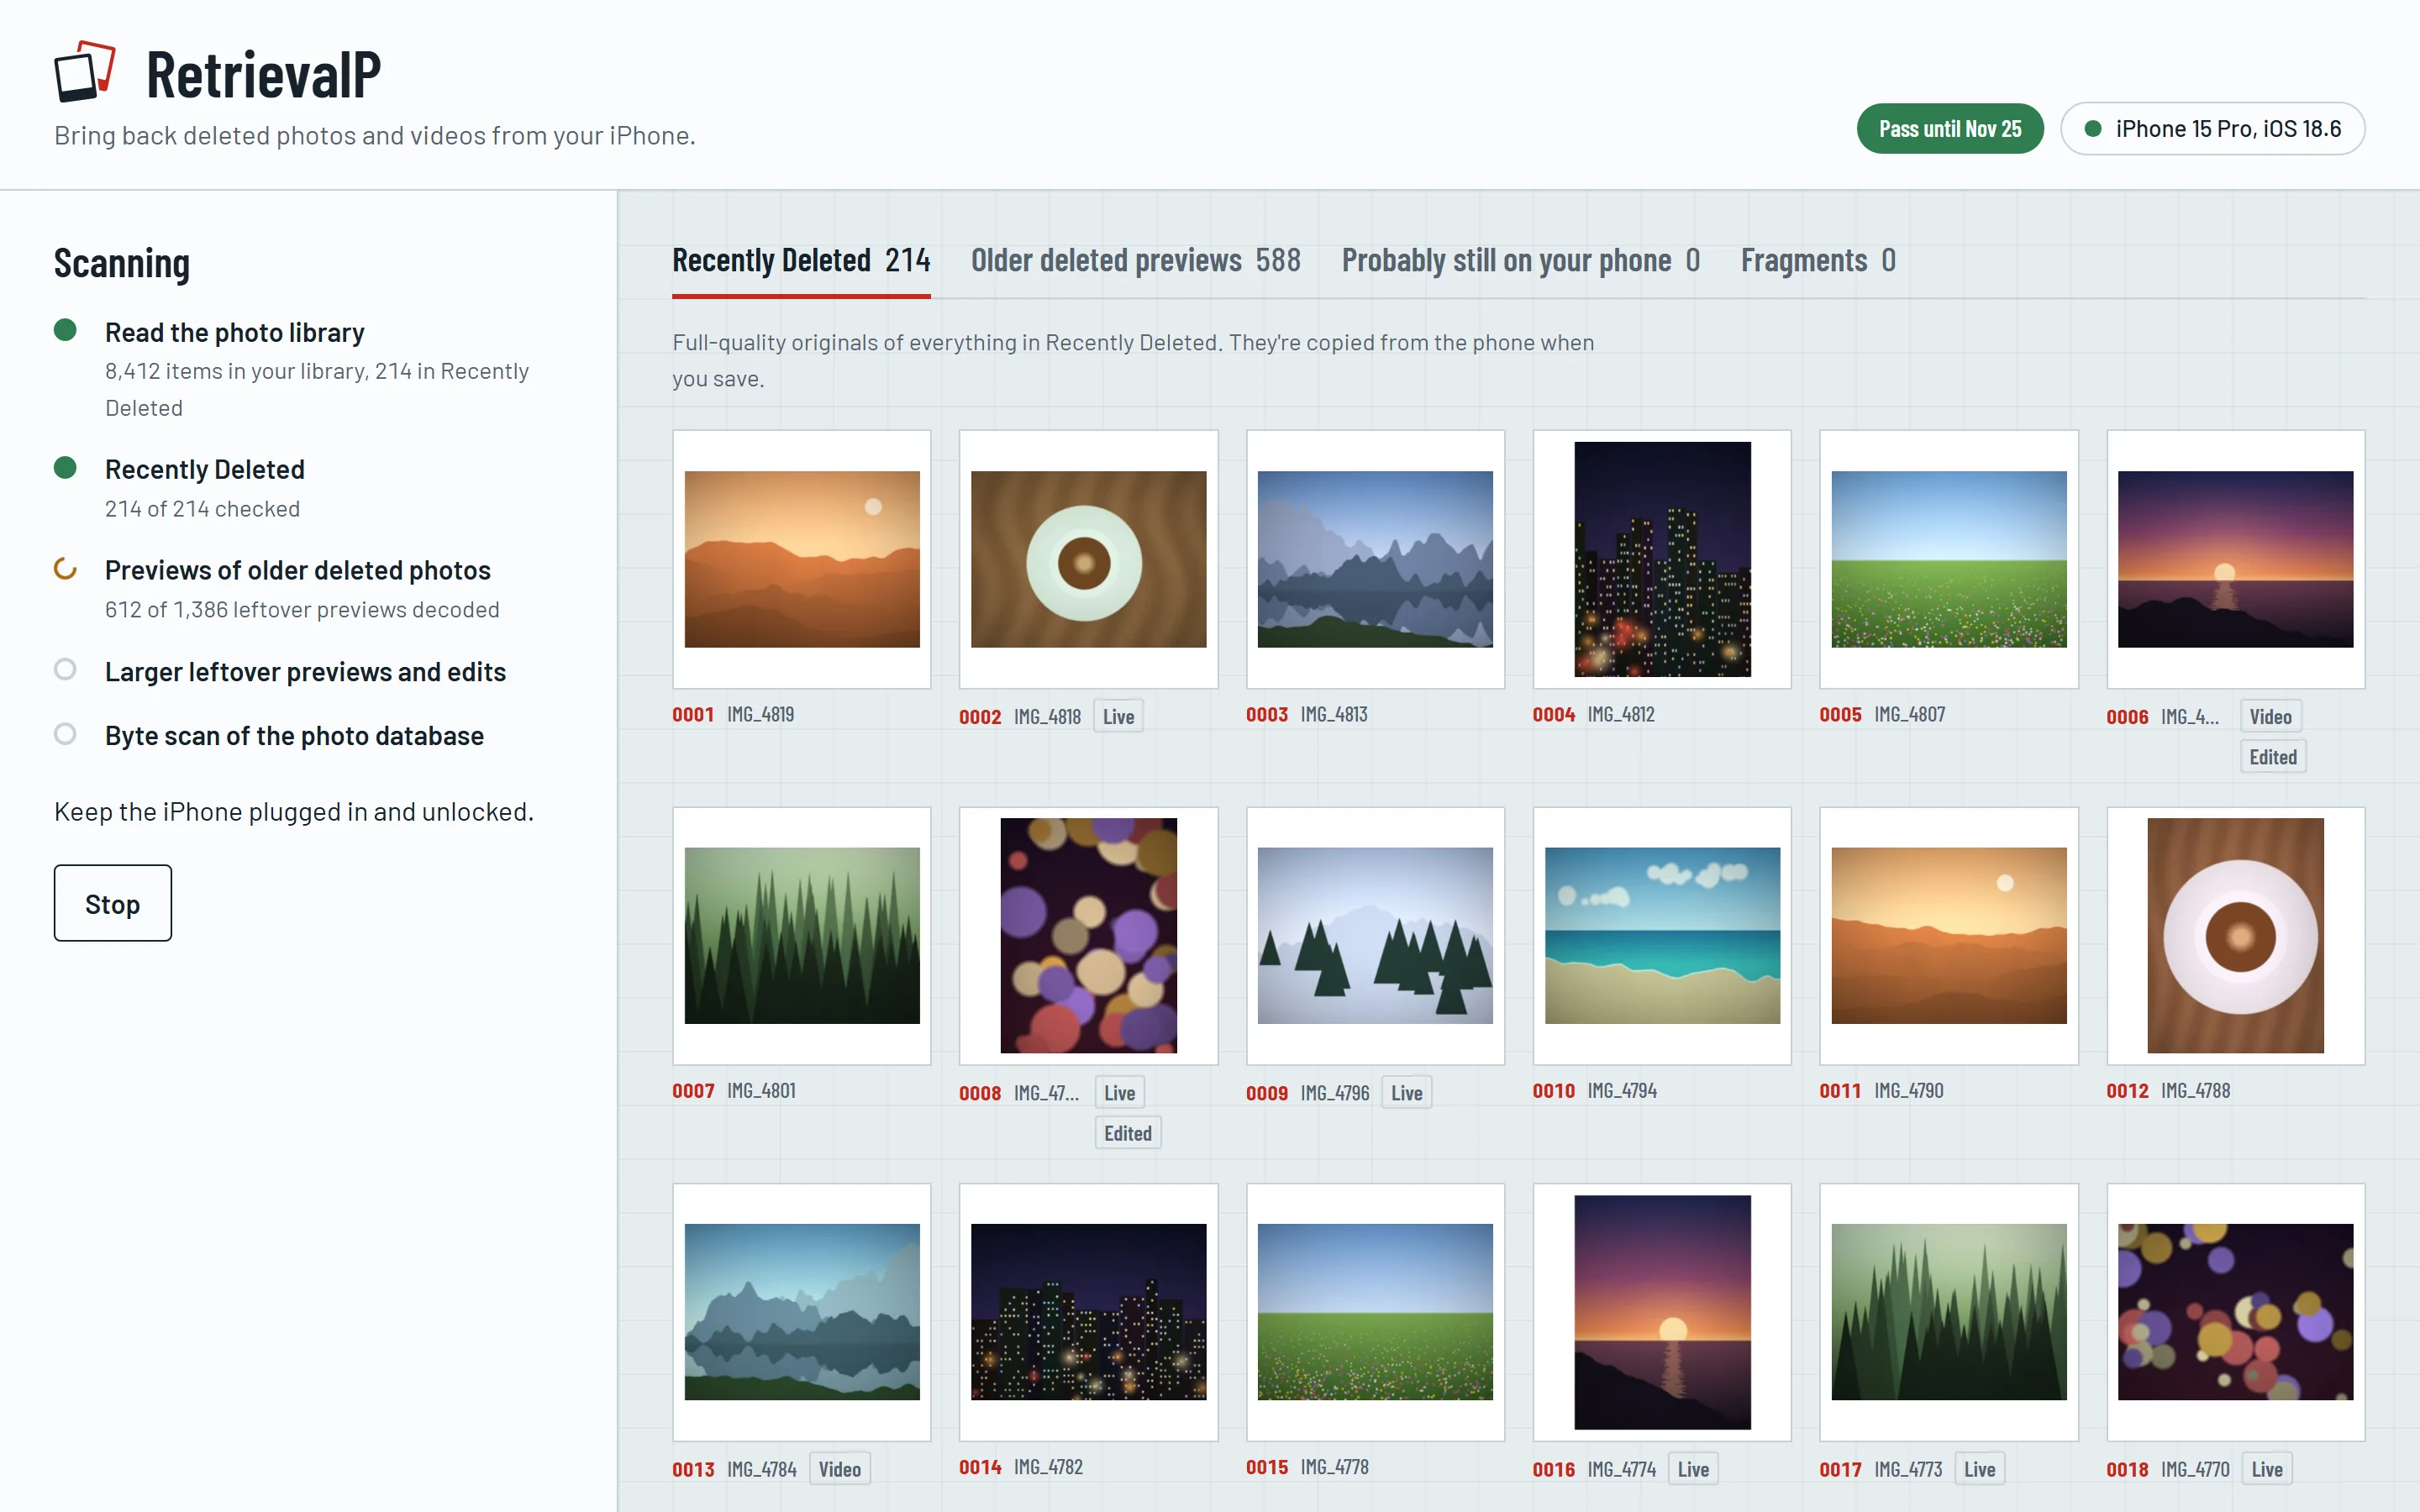Select thumbnail 0010 IMG_4794 beach
2420x1512 pixels.
coord(1662,936)
